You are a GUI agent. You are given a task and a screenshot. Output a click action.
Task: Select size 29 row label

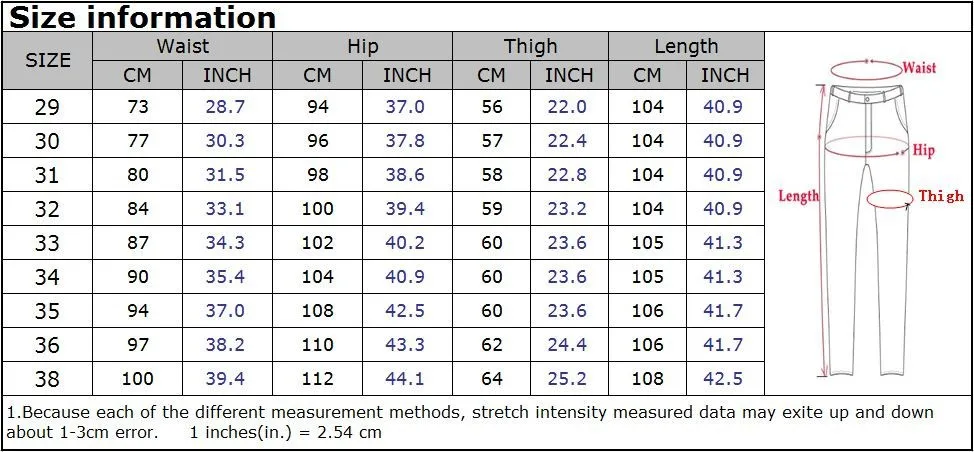[x=47, y=107]
